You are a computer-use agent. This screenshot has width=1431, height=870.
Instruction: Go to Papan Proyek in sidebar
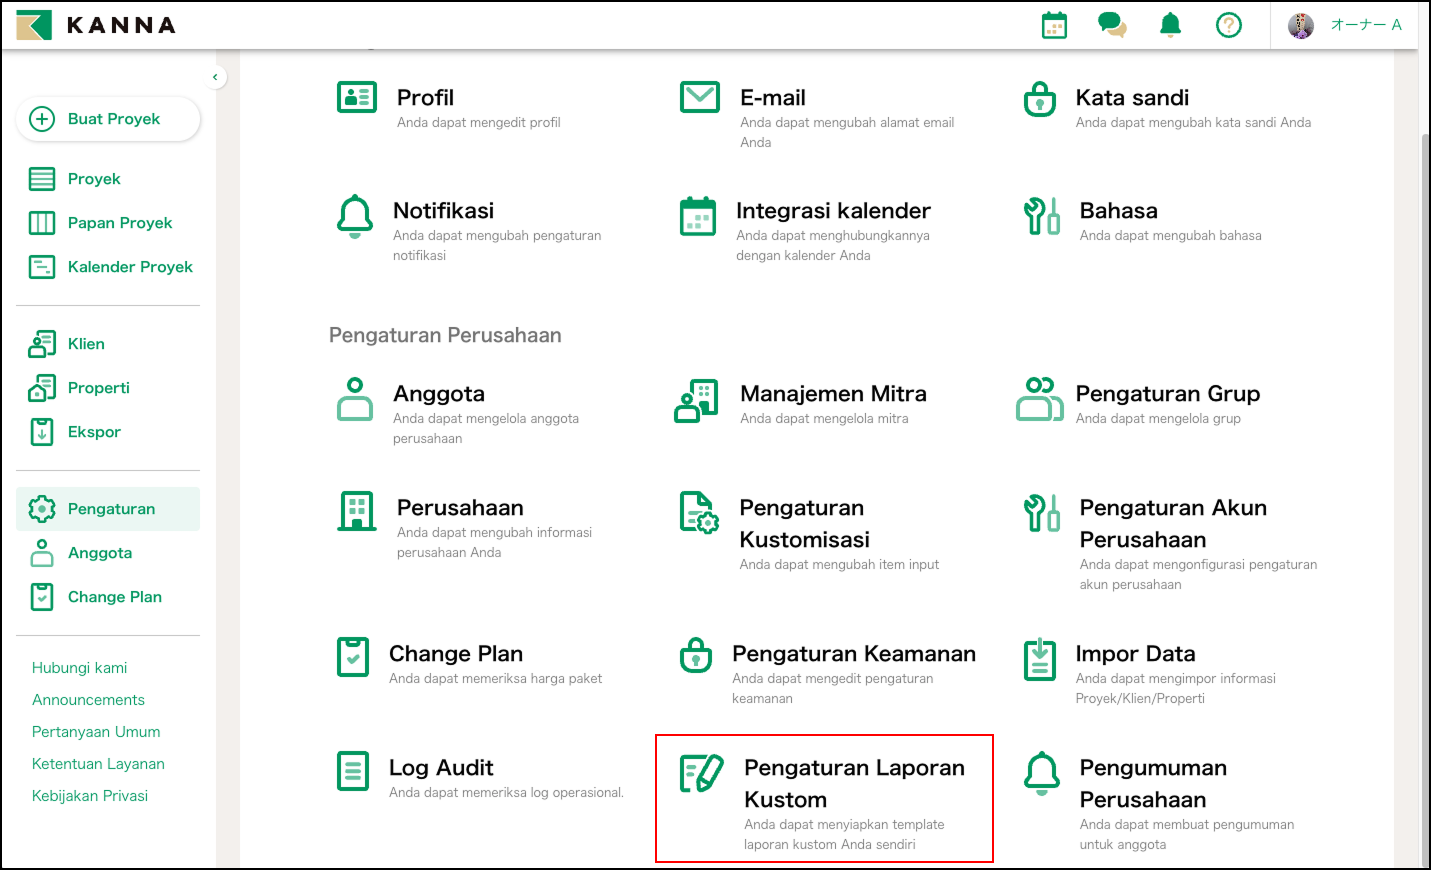[x=119, y=223]
